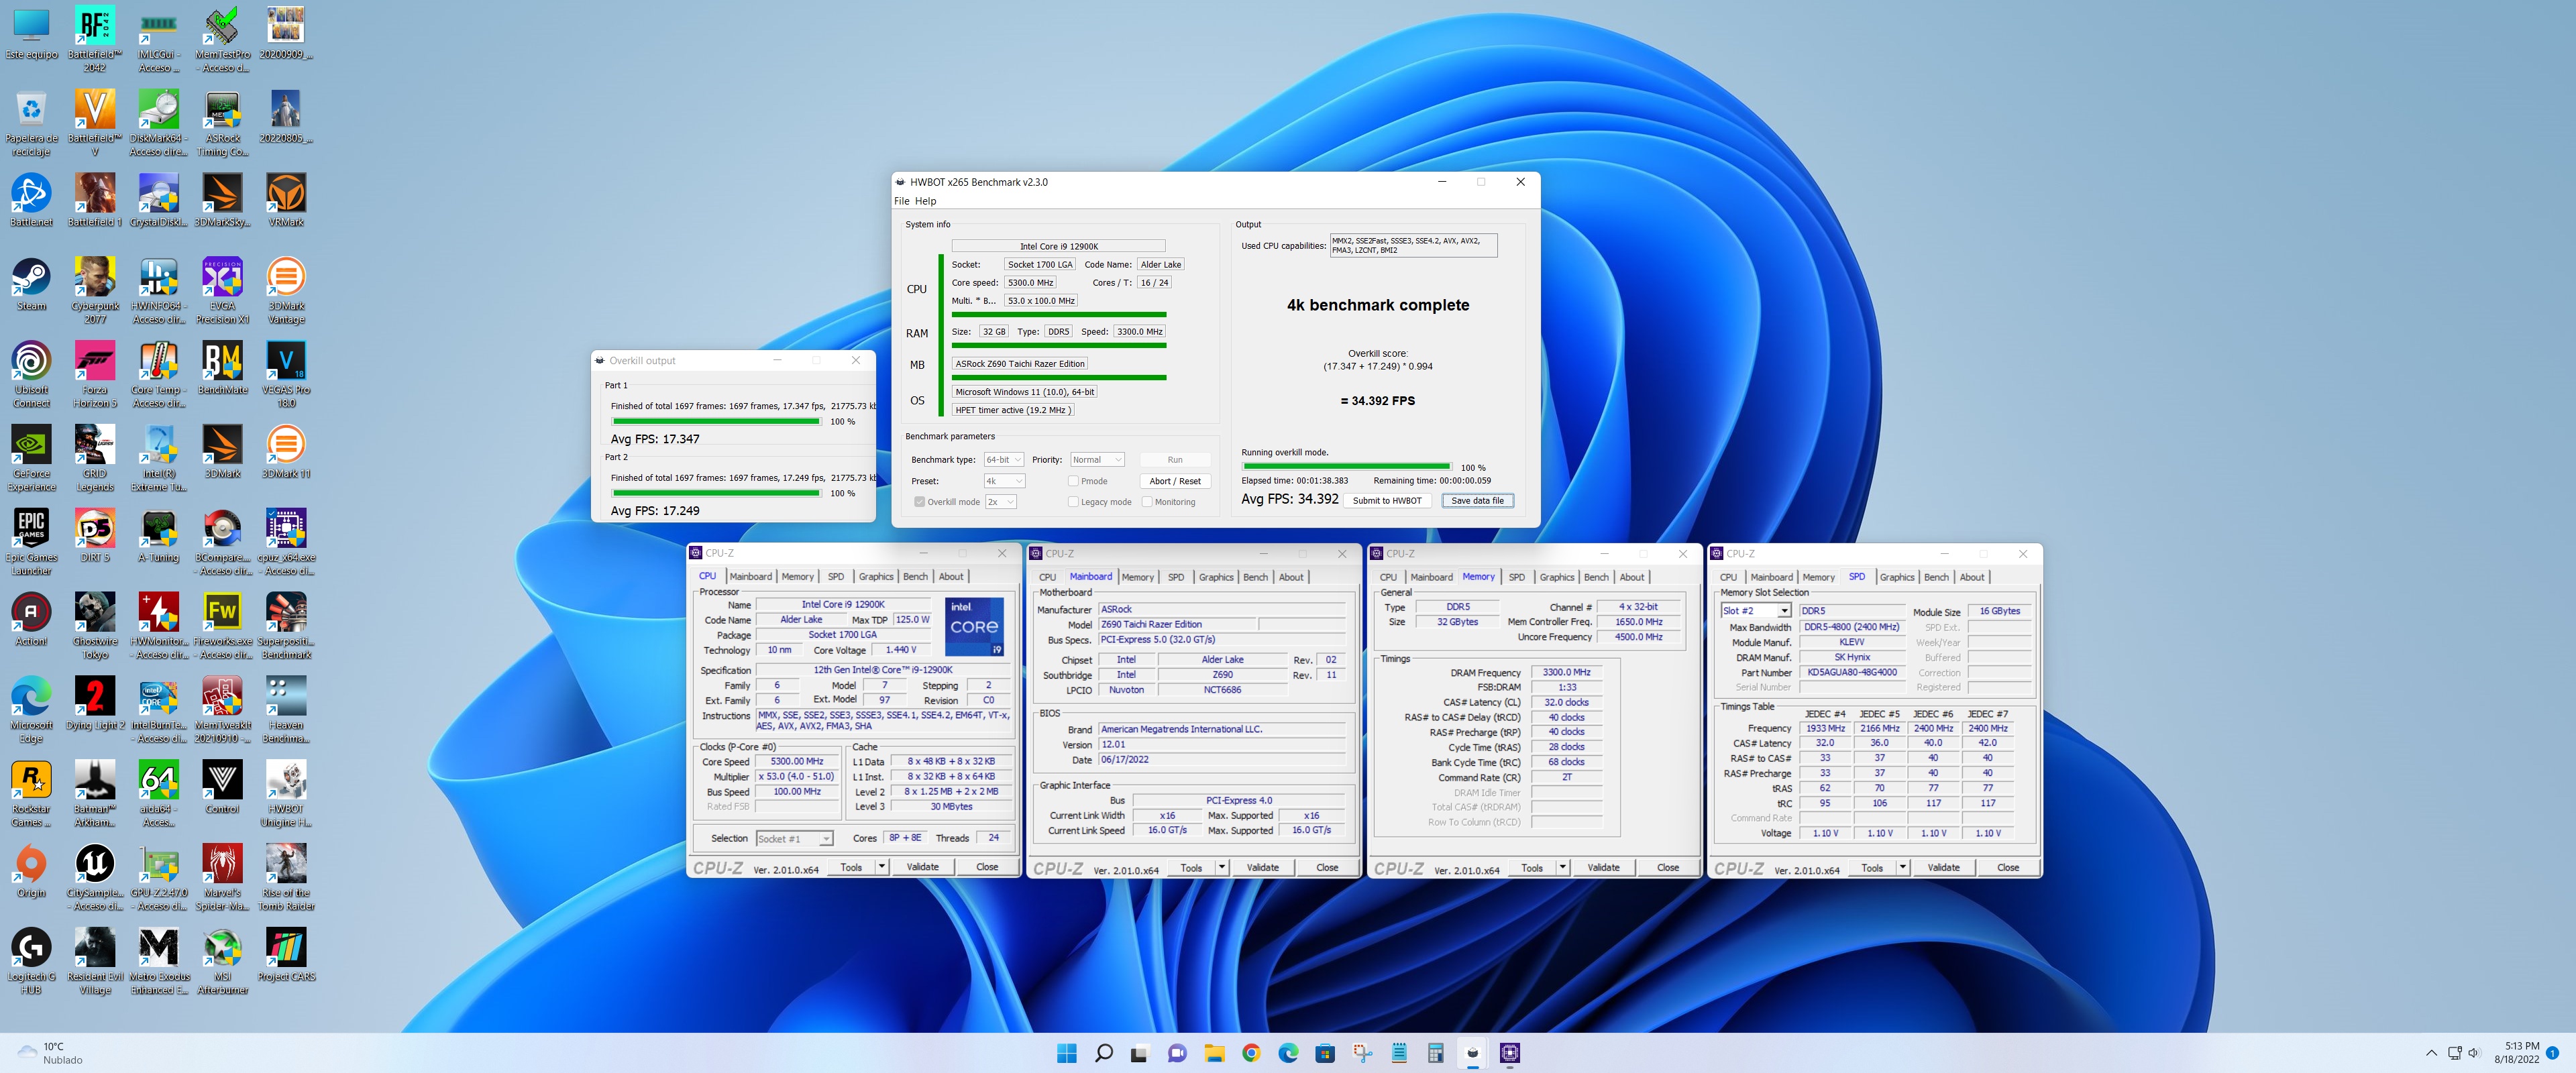Open the Recycle Bin (Papelera de reciclaje)
The width and height of the screenshot is (2576, 1073).
[x=31, y=123]
